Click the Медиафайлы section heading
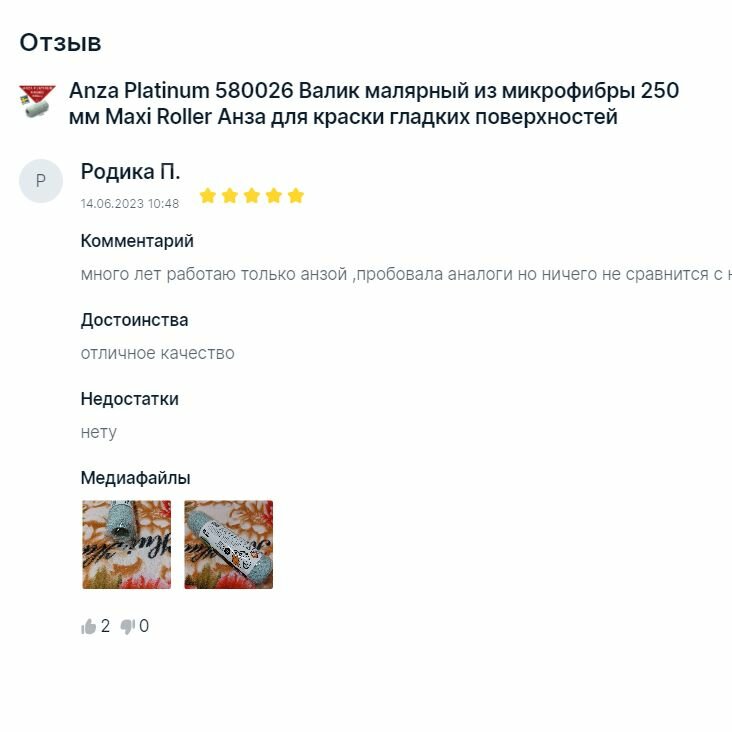Image resolution: width=732 pixels, height=732 pixels. pos(135,478)
